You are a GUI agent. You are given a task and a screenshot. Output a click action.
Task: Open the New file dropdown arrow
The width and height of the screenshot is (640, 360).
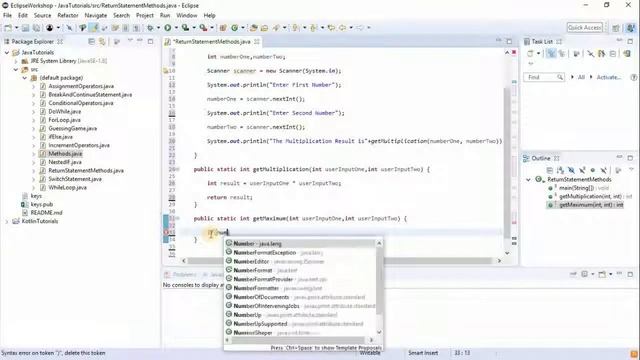16,28
